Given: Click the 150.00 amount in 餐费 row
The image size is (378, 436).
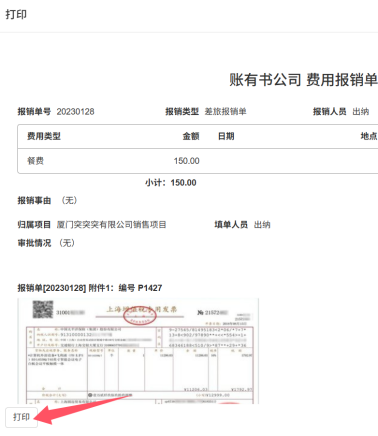Looking at the screenshot, I should point(186,161).
